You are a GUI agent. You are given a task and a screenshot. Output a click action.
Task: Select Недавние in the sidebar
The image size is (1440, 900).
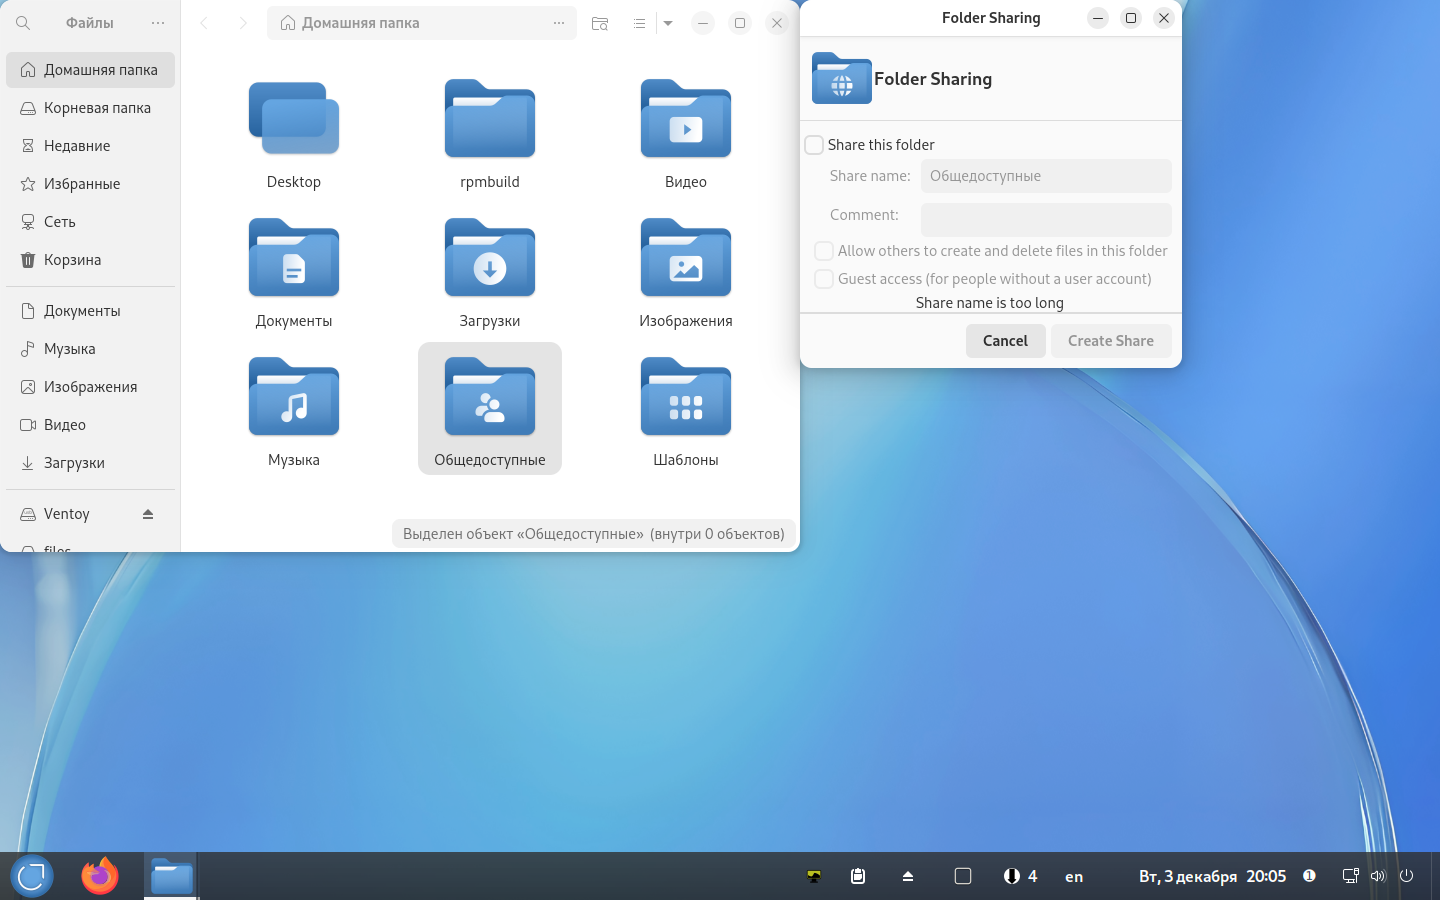click(x=77, y=146)
